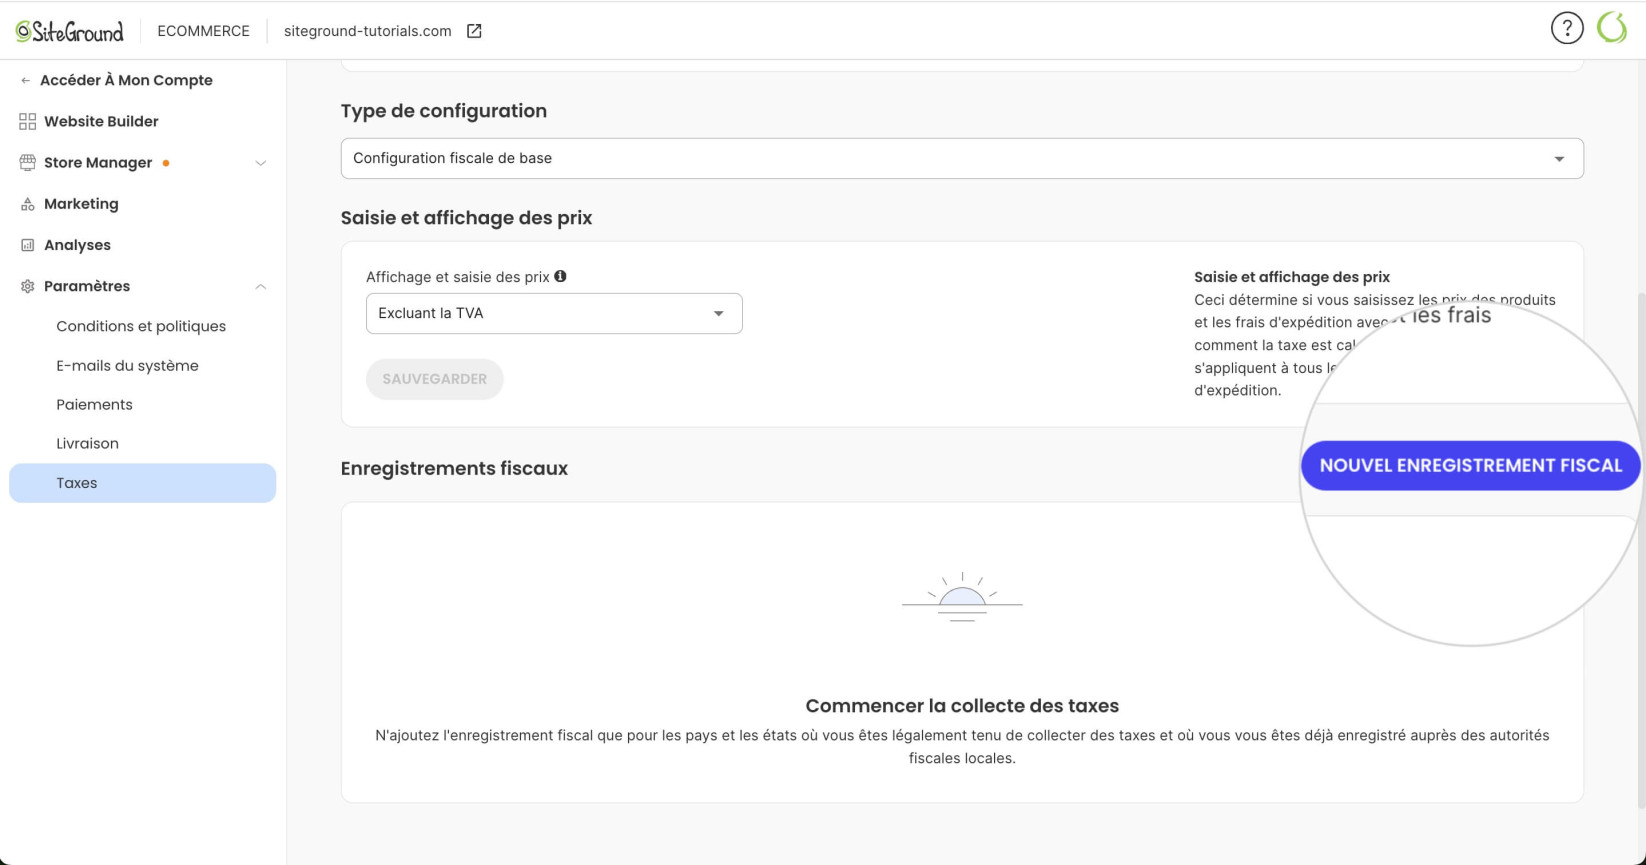Open Conditions et politiques settings
The width and height of the screenshot is (1646, 865).
(141, 326)
